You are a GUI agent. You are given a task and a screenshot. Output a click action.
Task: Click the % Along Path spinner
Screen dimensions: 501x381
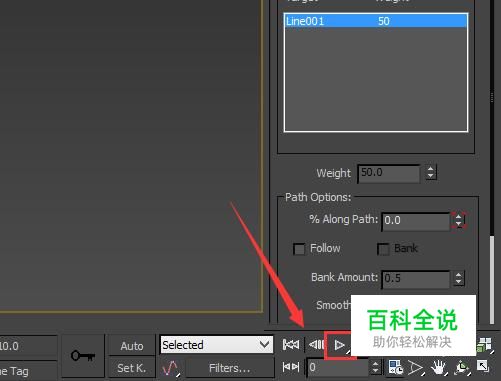click(459, 220)
